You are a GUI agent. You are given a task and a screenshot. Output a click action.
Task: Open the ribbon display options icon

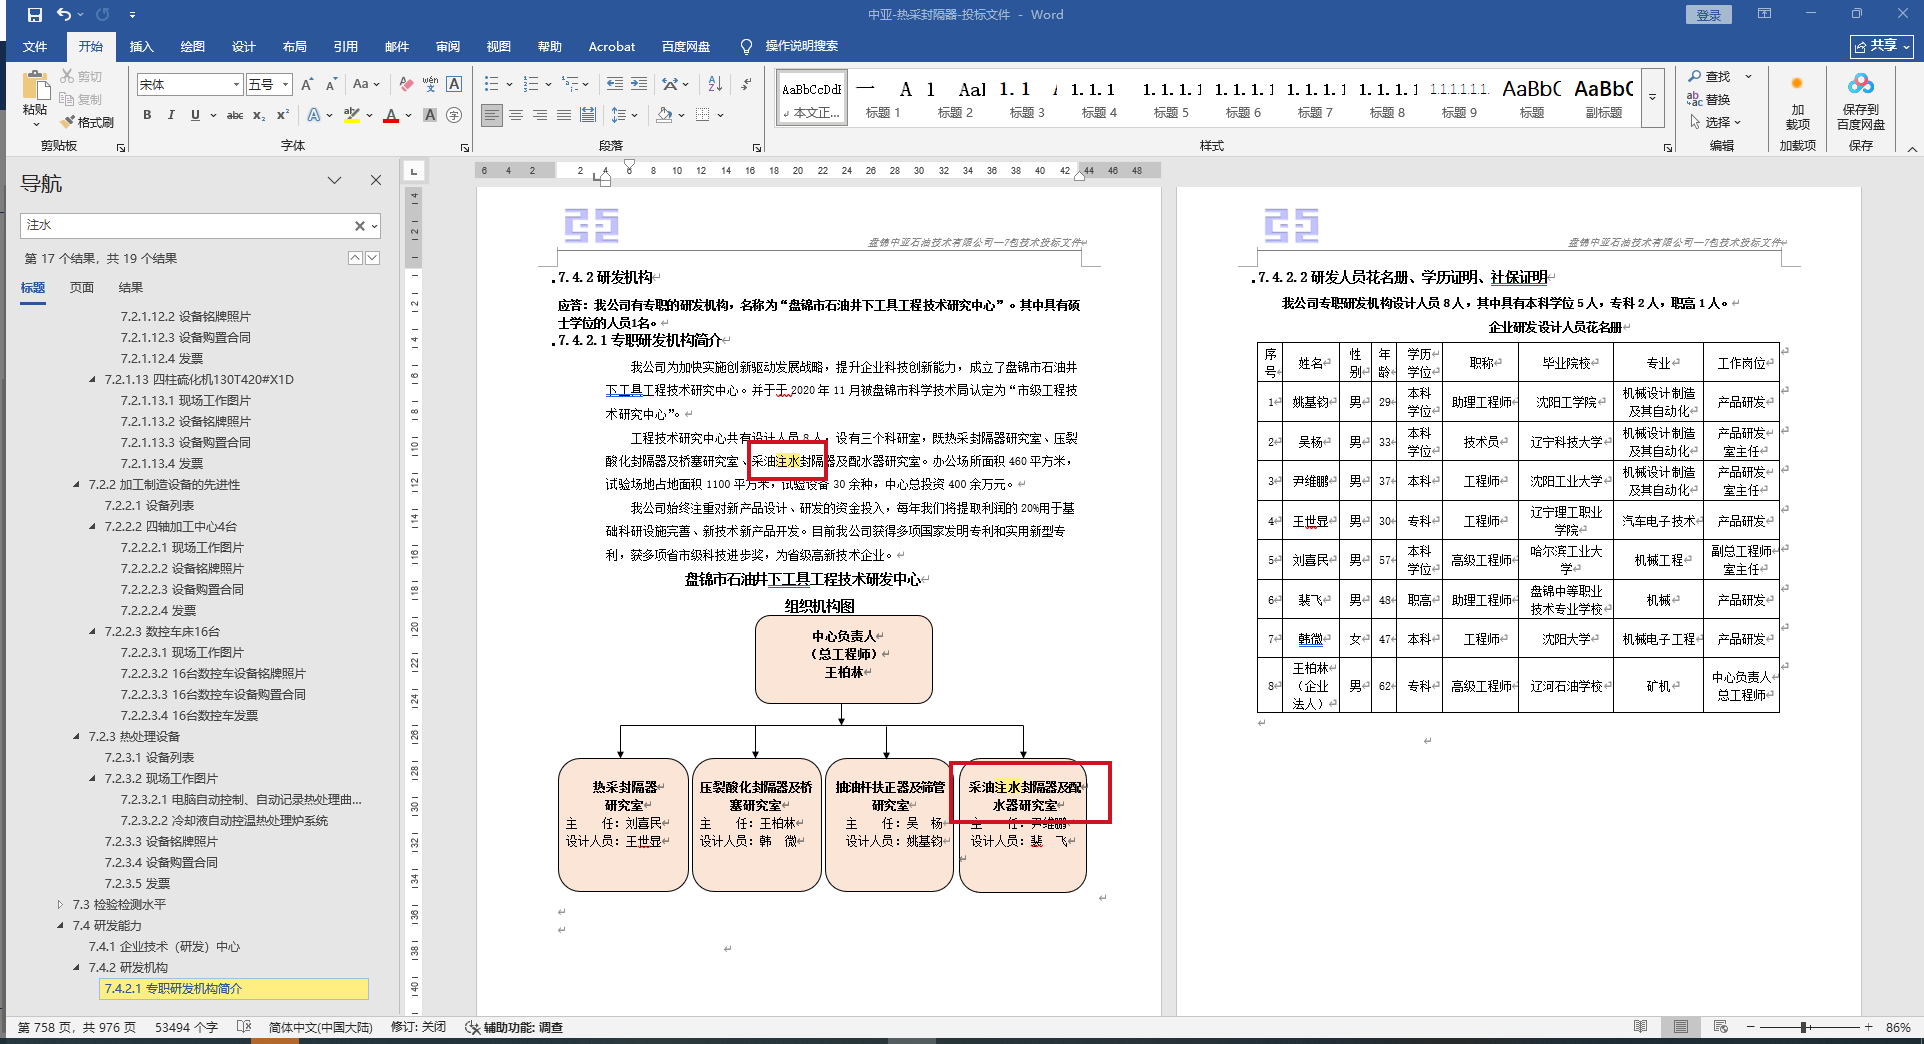(1764, 14)
